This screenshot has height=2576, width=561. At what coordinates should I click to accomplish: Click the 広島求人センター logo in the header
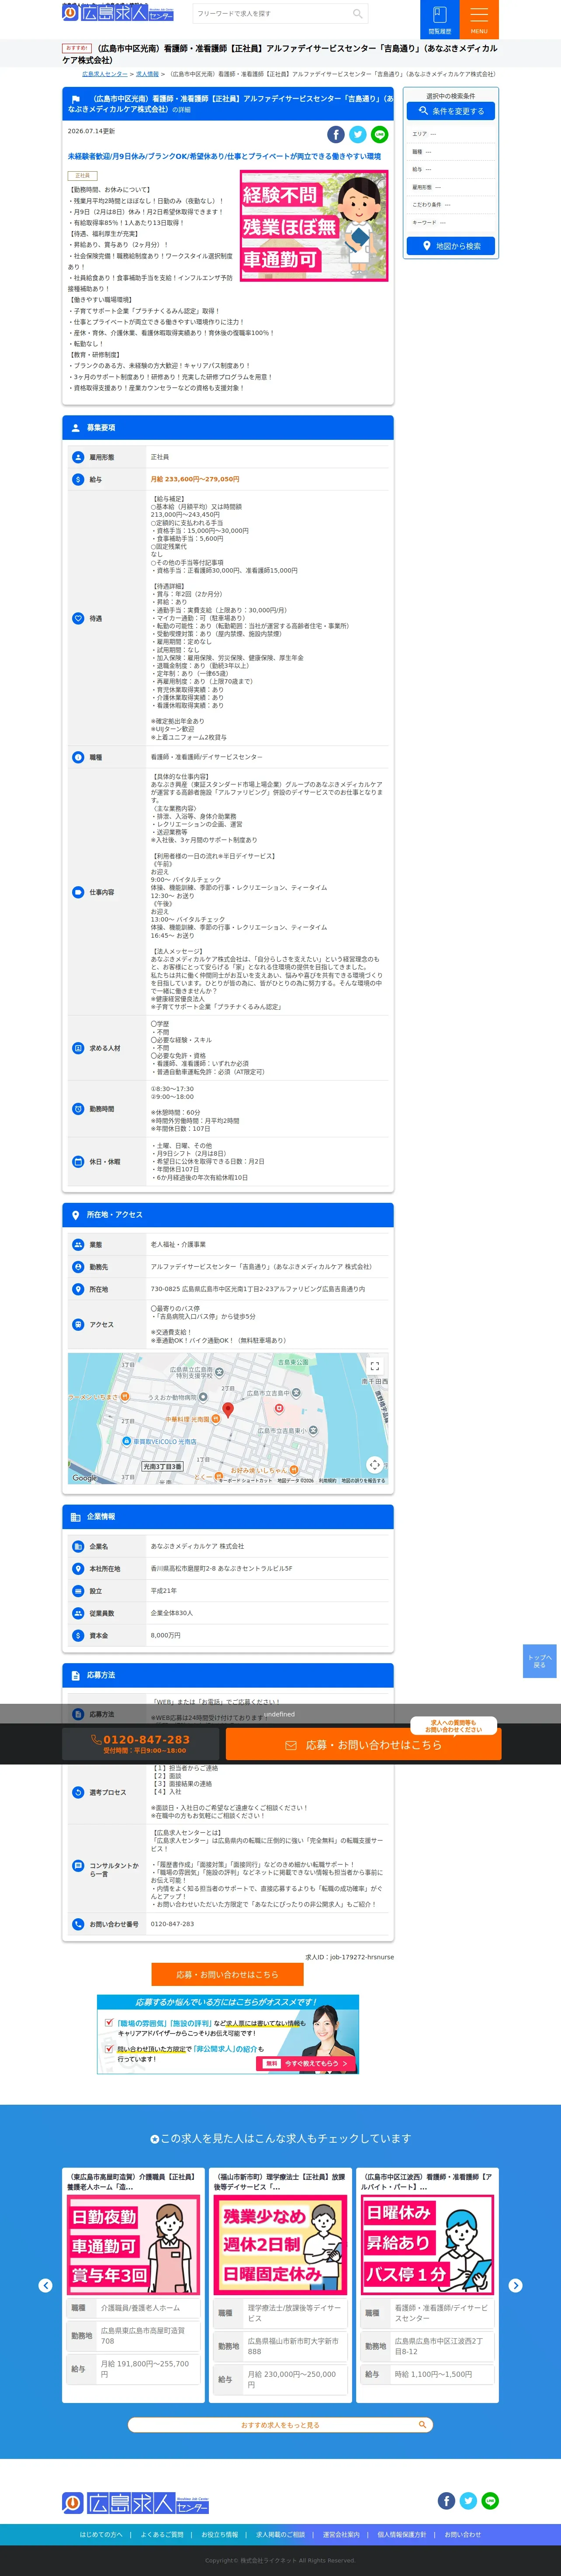pyautogui.click(x=118, y=13)
